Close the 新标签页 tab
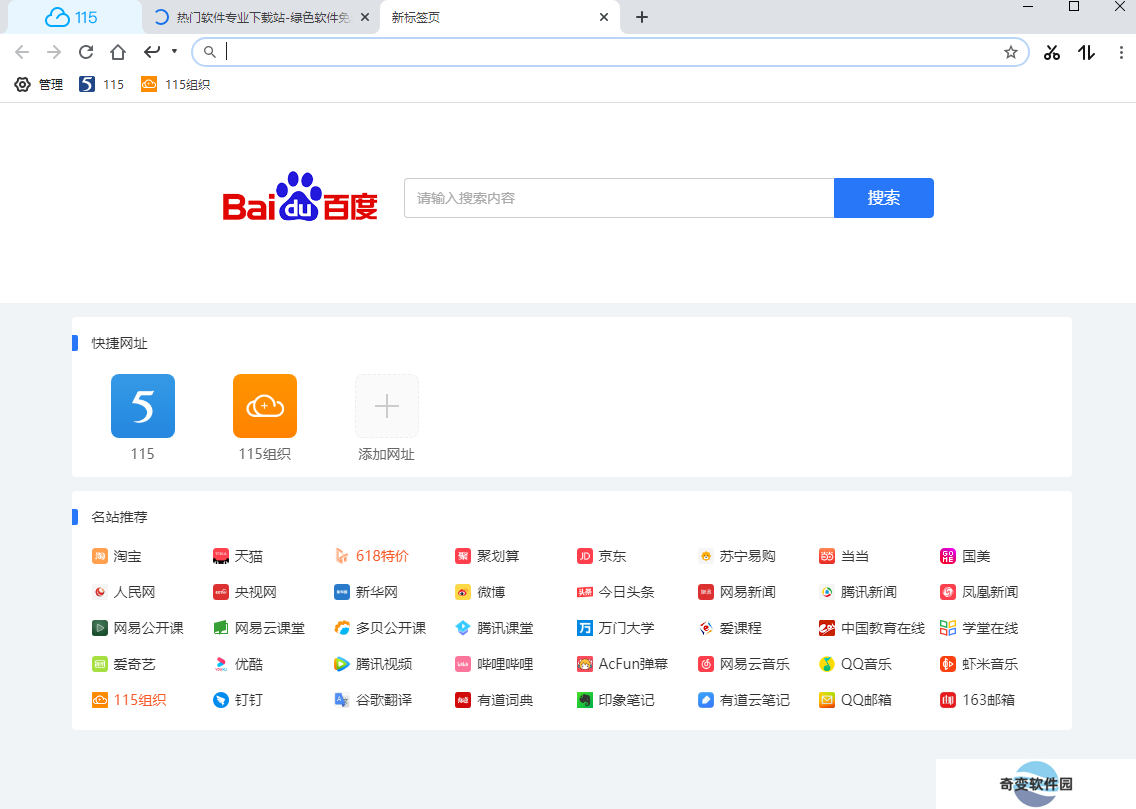1136x809 pixels. (604, 17)
